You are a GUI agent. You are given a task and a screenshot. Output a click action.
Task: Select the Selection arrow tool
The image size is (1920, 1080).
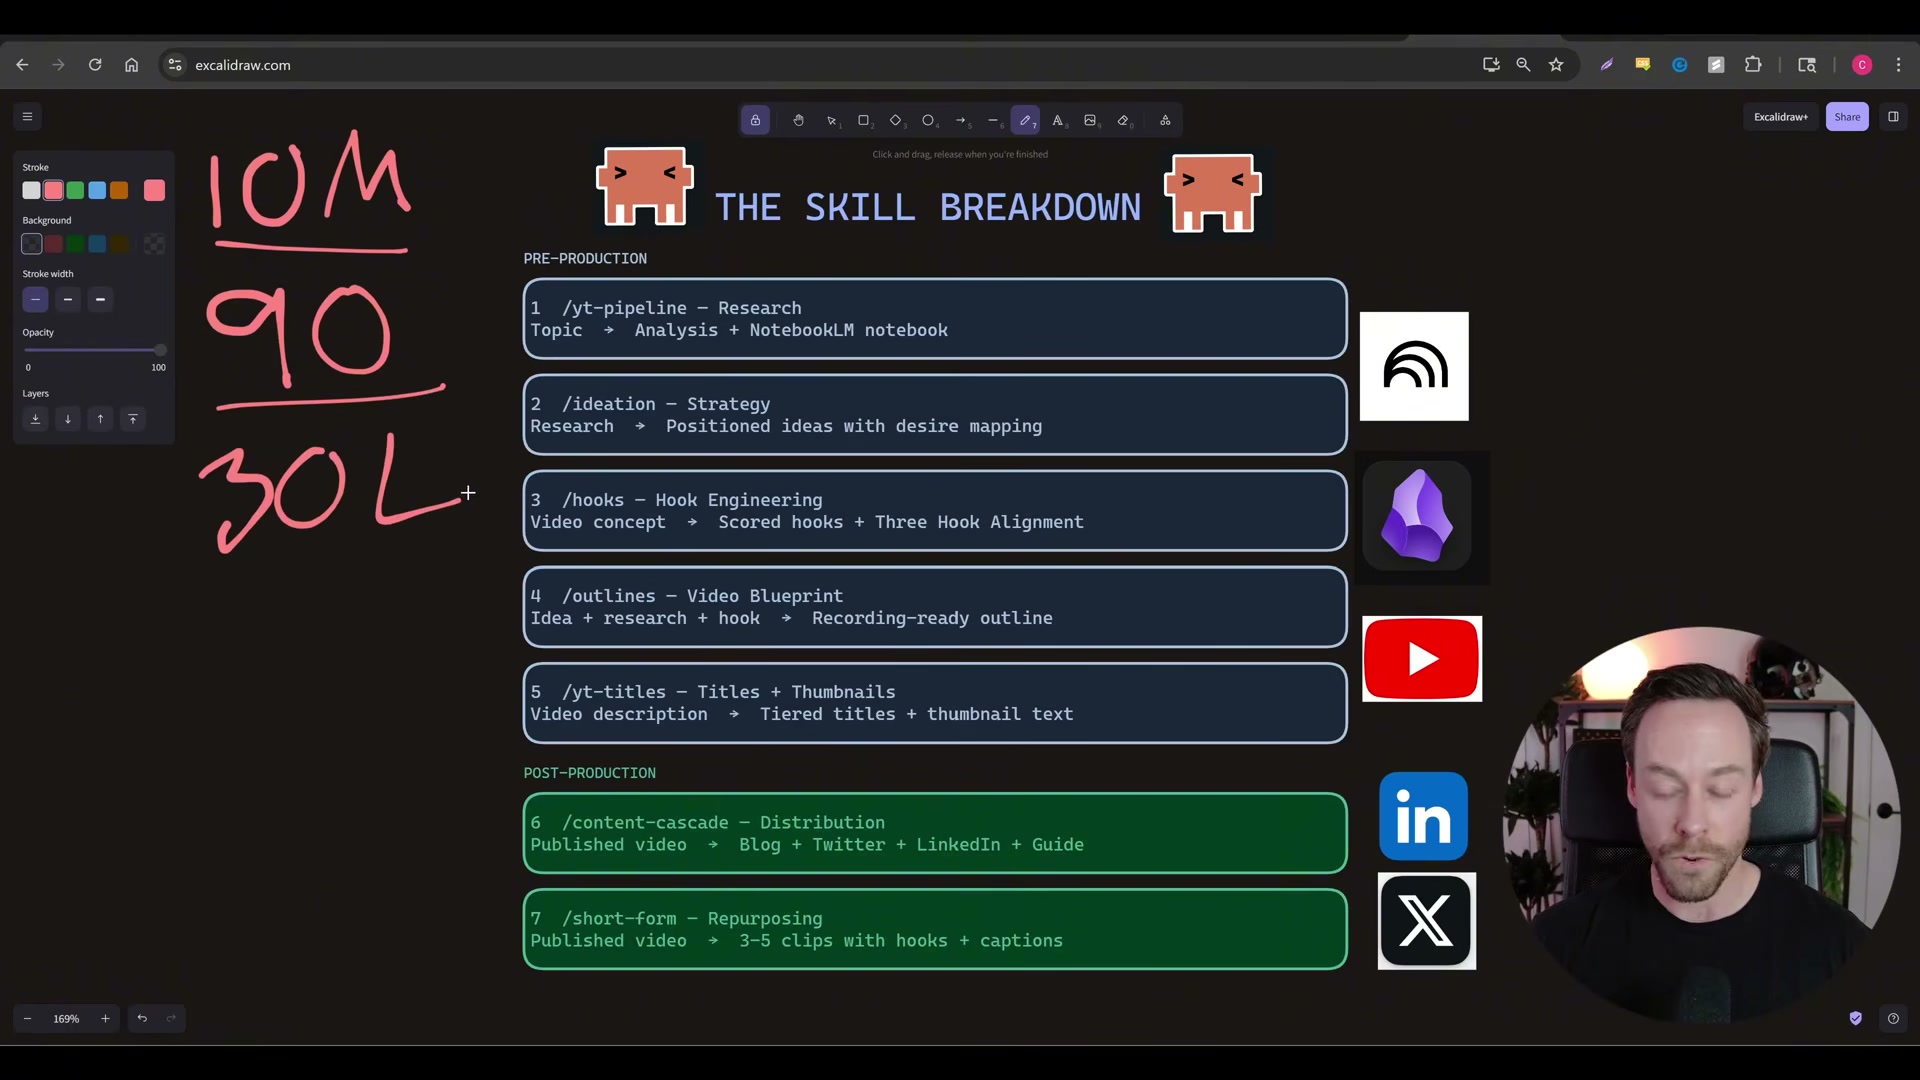click(x=831, y=120)
